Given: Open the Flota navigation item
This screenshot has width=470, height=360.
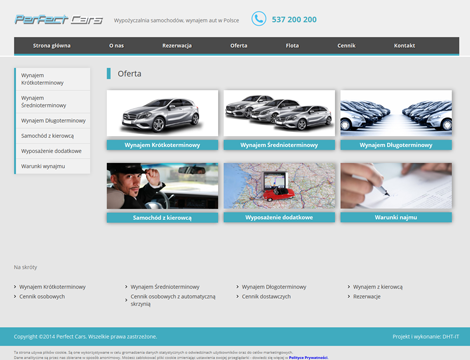Looking at the screenshot, I should [292, 46].
